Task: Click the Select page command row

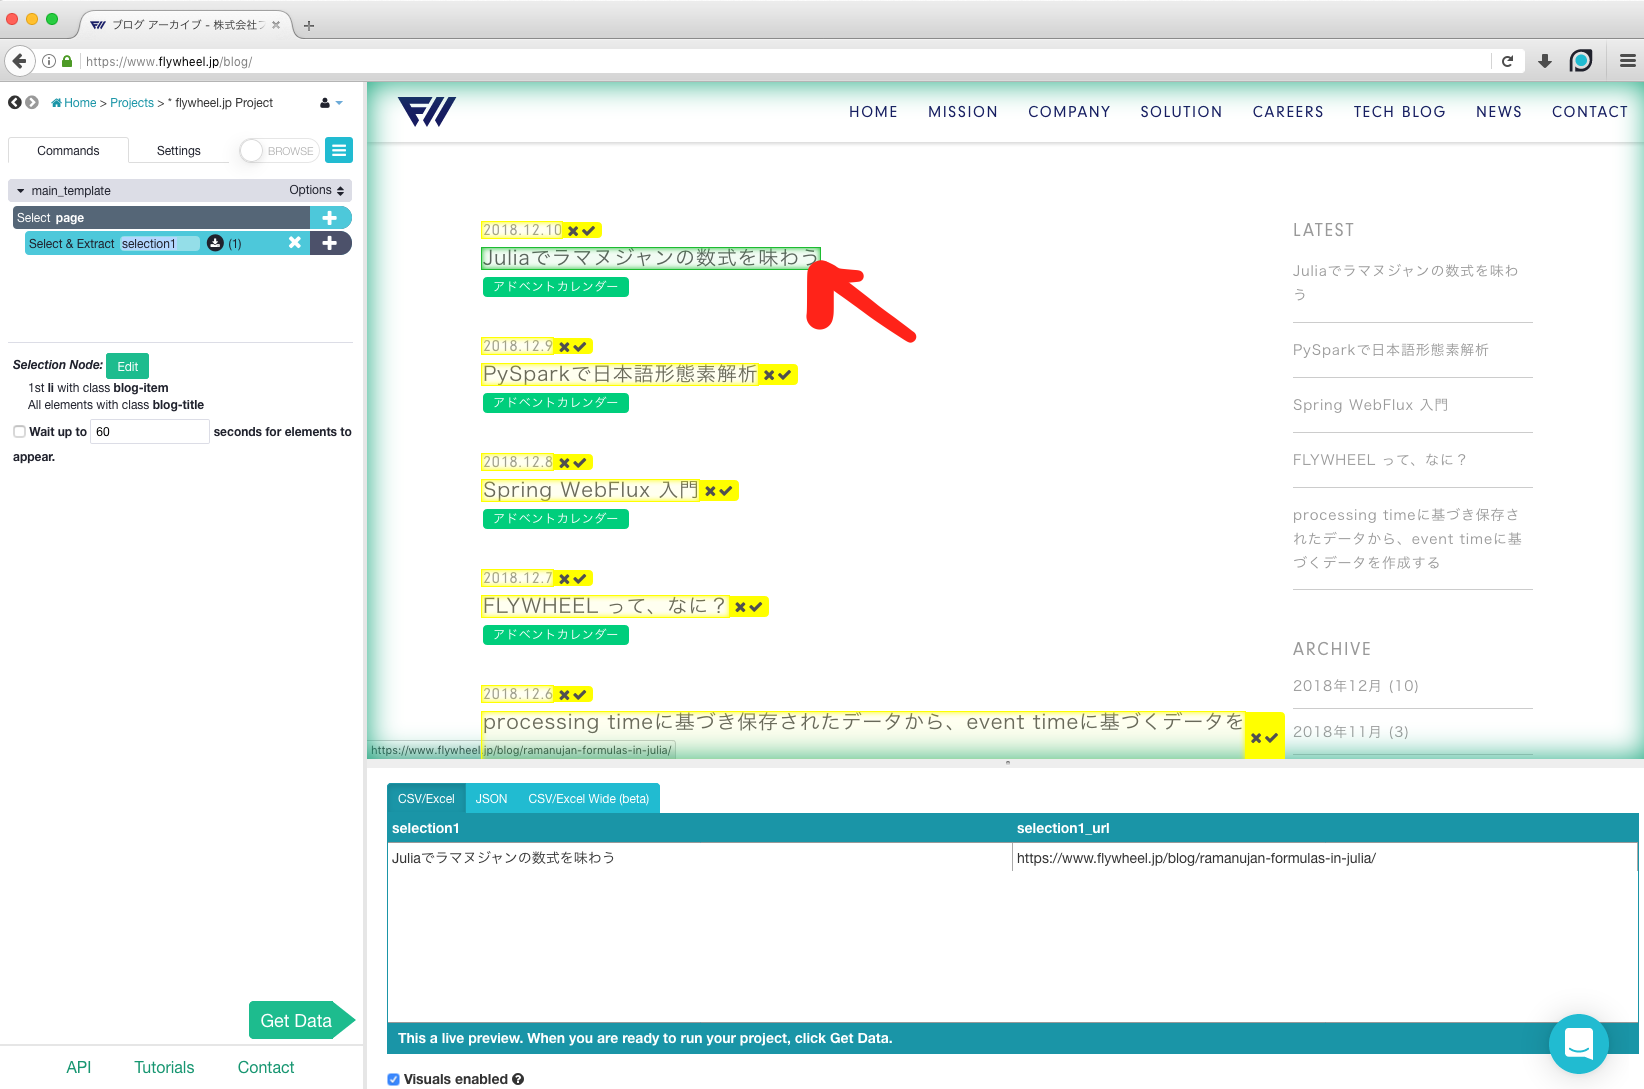Action: (161, 217)
